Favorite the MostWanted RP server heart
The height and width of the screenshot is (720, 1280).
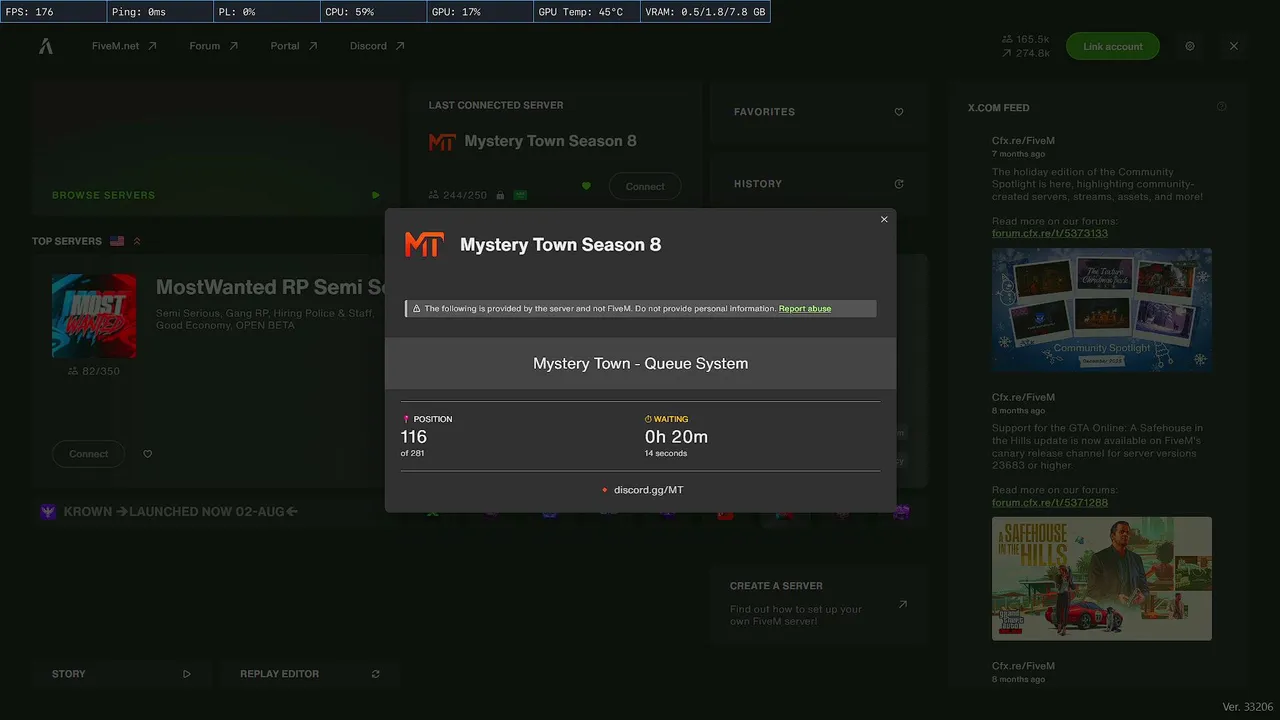148,454
